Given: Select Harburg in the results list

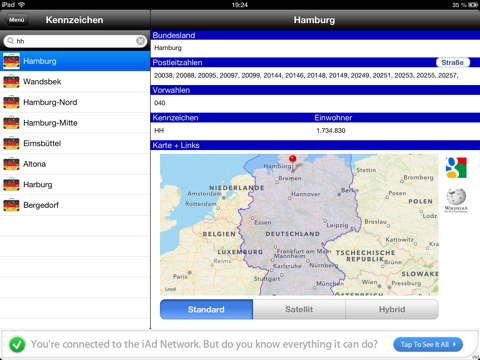Looking at the screenshot, I should tap(75, 184).
